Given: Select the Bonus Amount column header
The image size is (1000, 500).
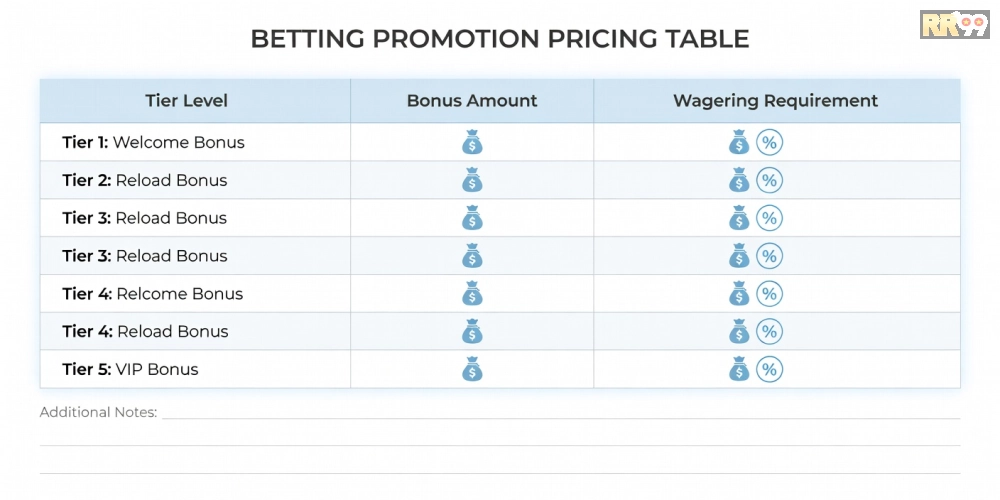Looking at the screenshot, I should point(472,101).
